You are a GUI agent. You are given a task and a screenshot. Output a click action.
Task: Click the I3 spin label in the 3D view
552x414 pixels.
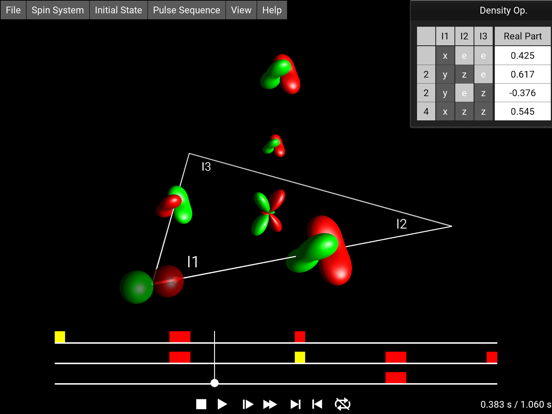click(x=206, y=167)
